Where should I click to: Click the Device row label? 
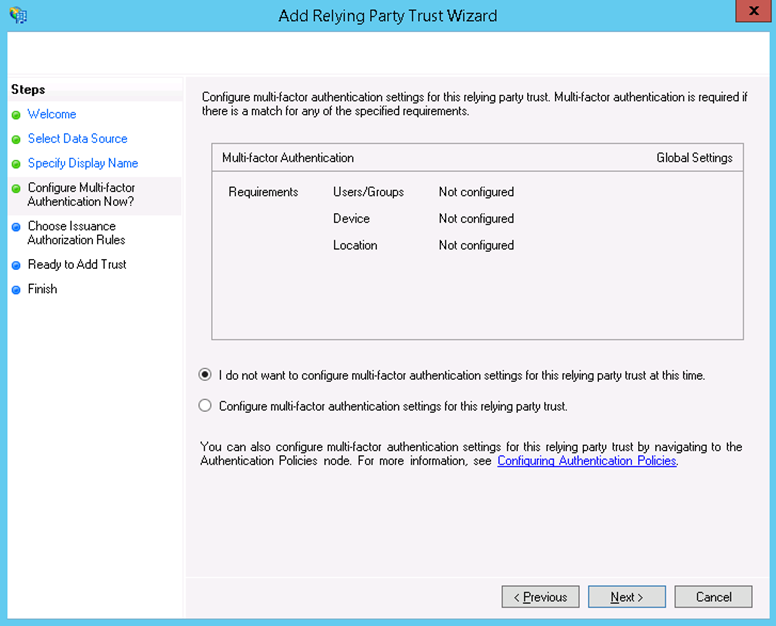point(351,218)
